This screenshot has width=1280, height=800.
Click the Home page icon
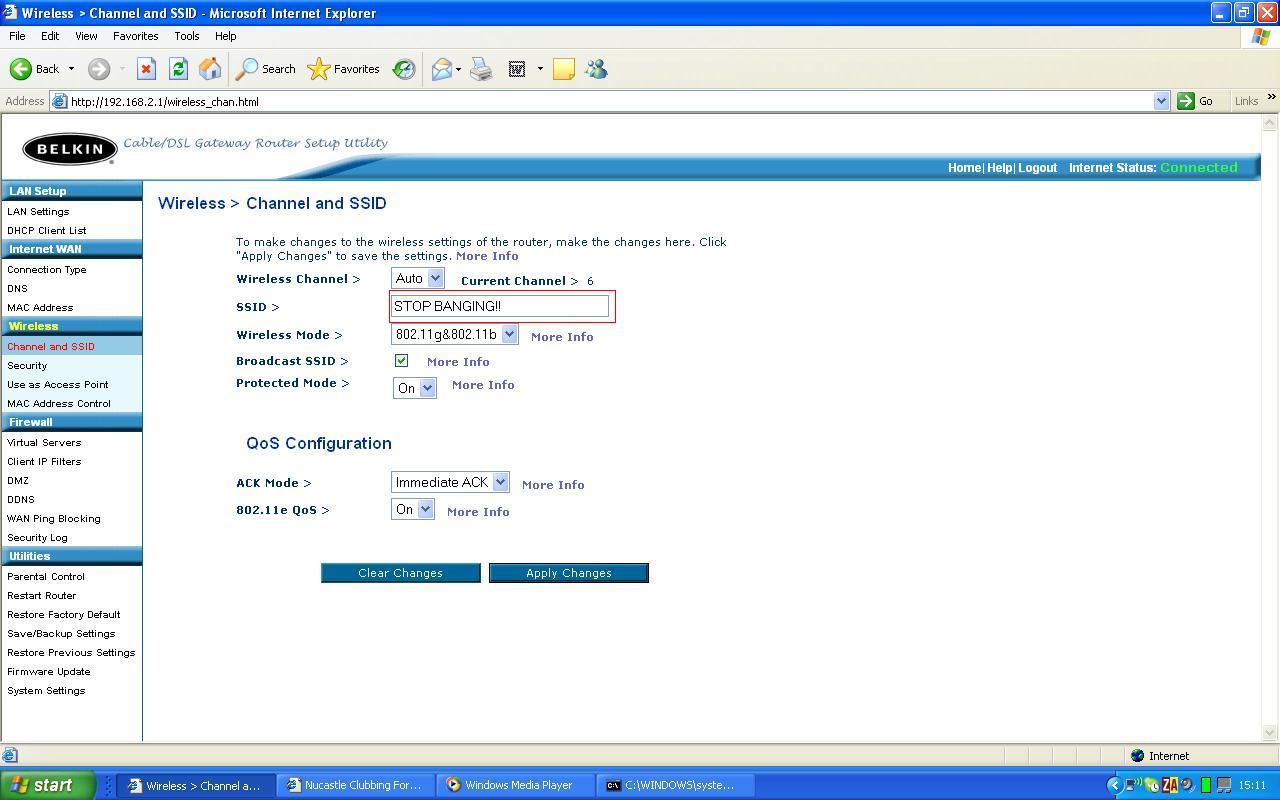(210, 69)
